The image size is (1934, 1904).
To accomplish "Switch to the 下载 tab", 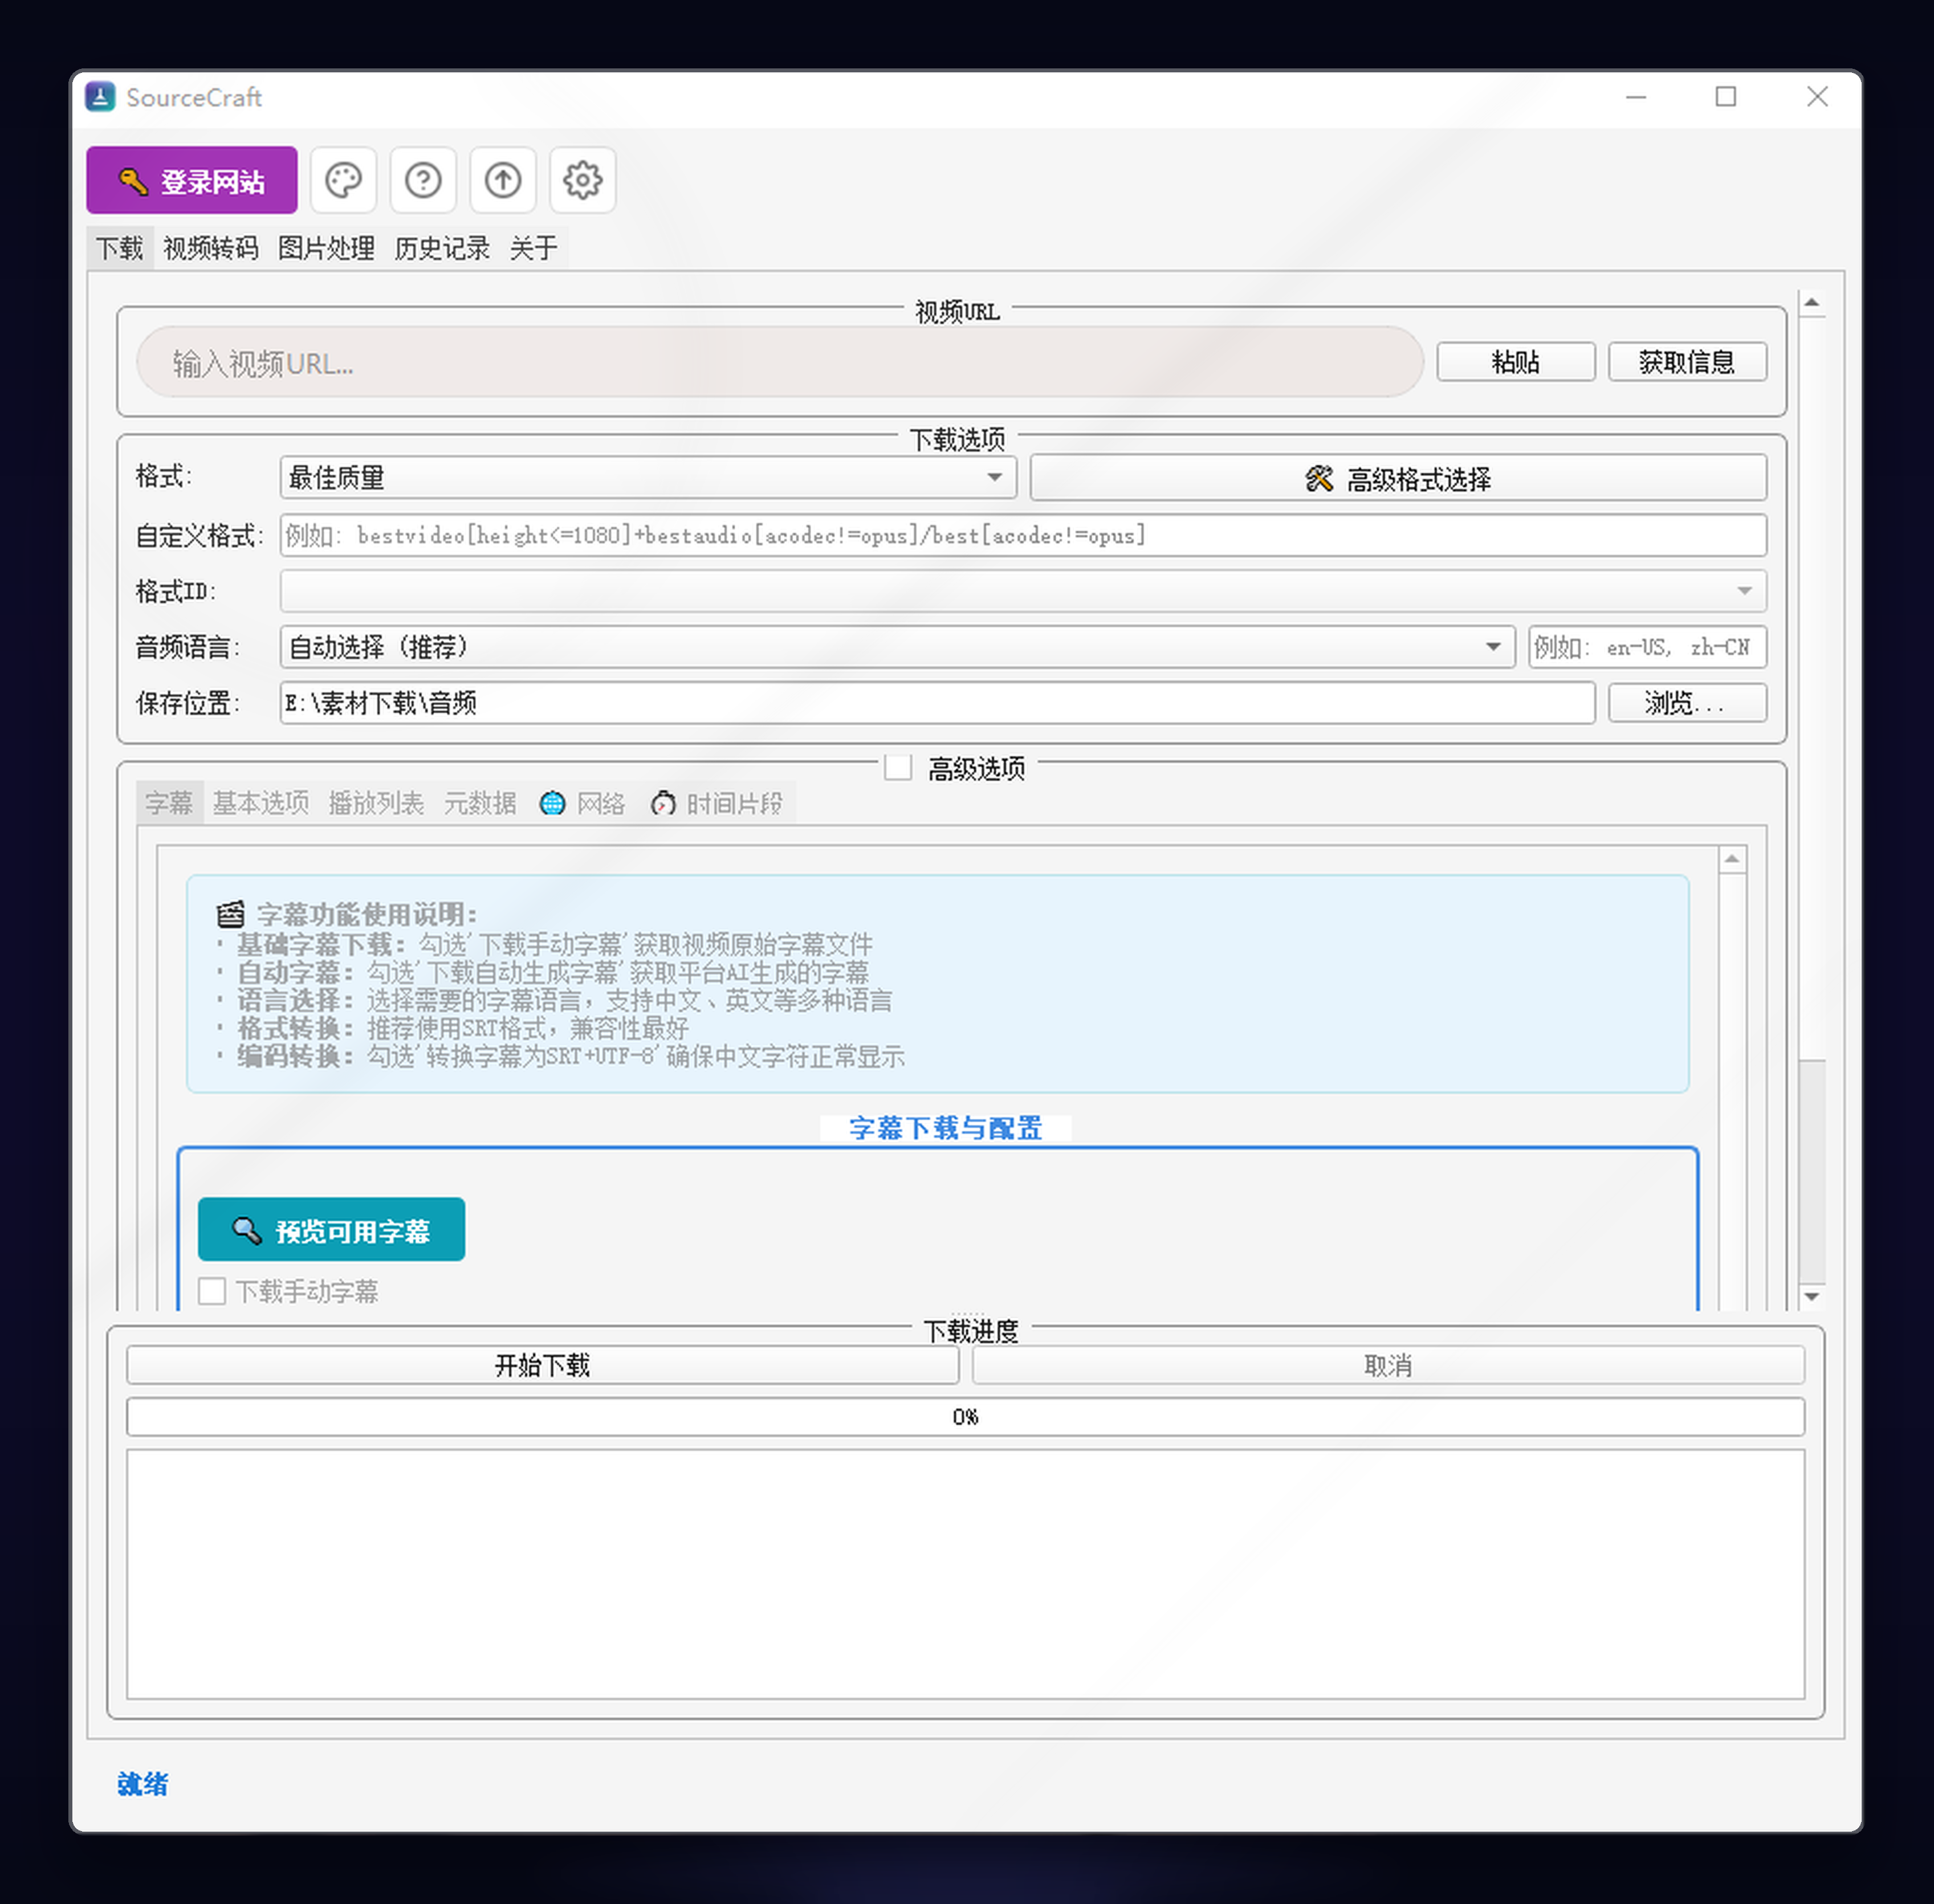I will 120,248.
